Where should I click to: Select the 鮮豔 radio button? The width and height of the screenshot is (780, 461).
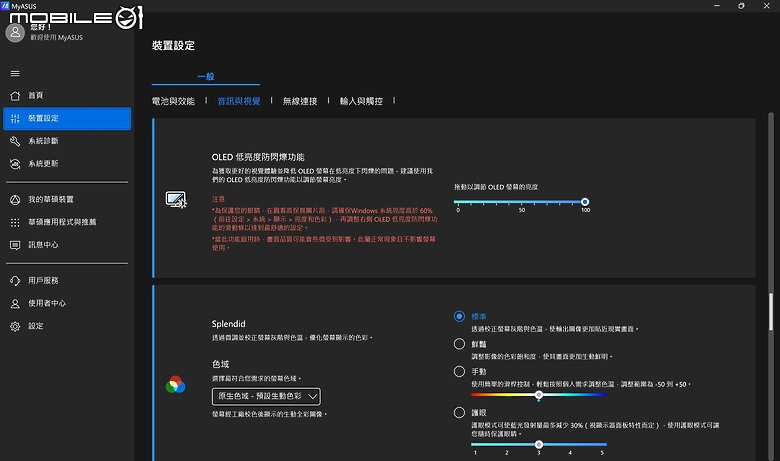[459, 344]
